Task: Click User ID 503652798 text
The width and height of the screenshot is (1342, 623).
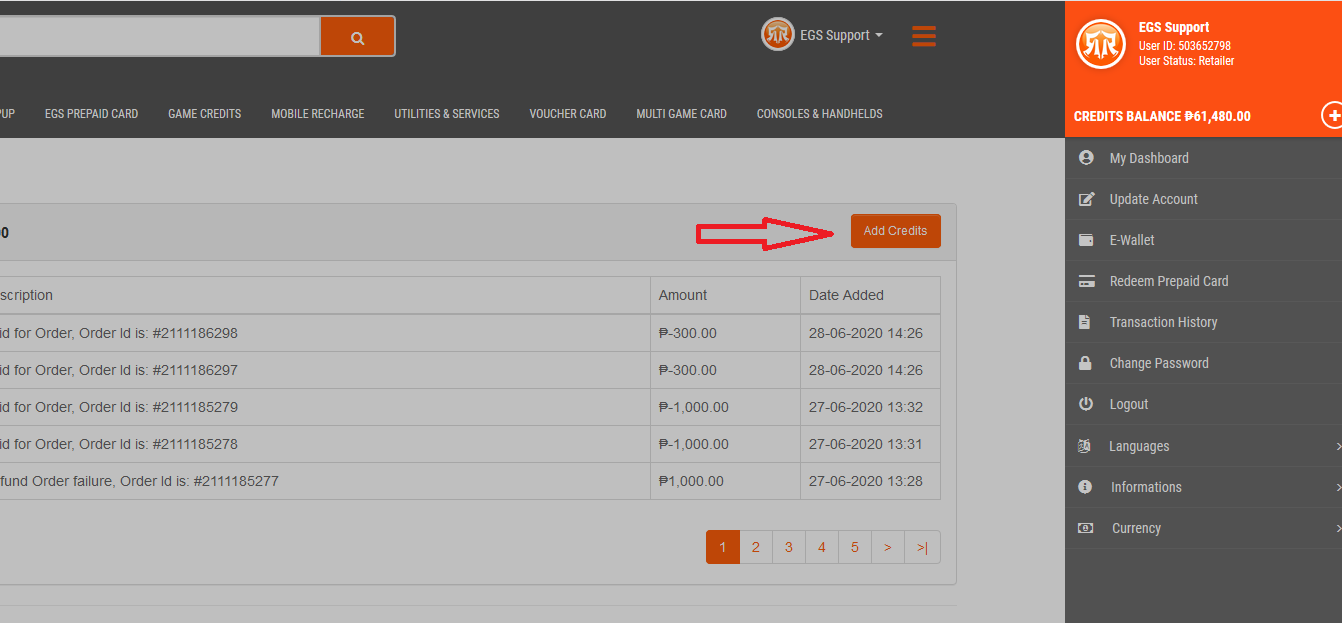Action: click(x=1185, y=46)
